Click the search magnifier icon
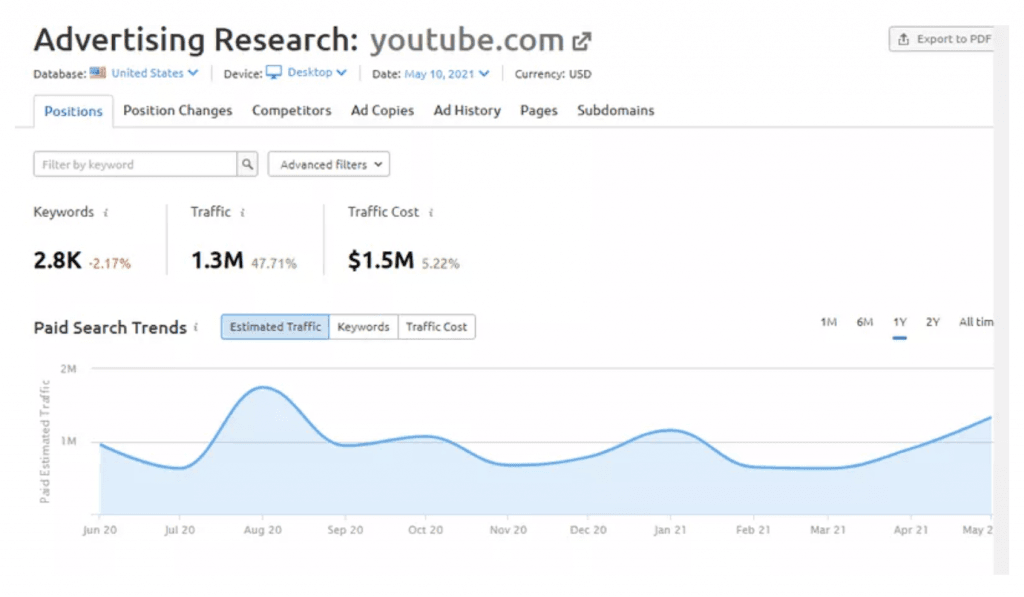Viewport: 1024px width, 597px height. tap(247, 165)
